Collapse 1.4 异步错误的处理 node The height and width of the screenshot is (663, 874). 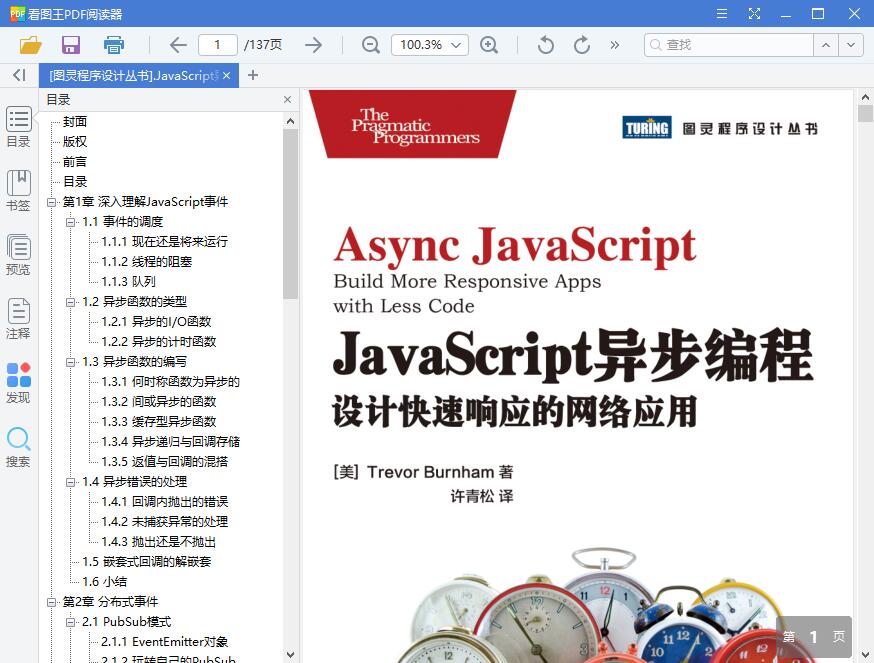71,482
